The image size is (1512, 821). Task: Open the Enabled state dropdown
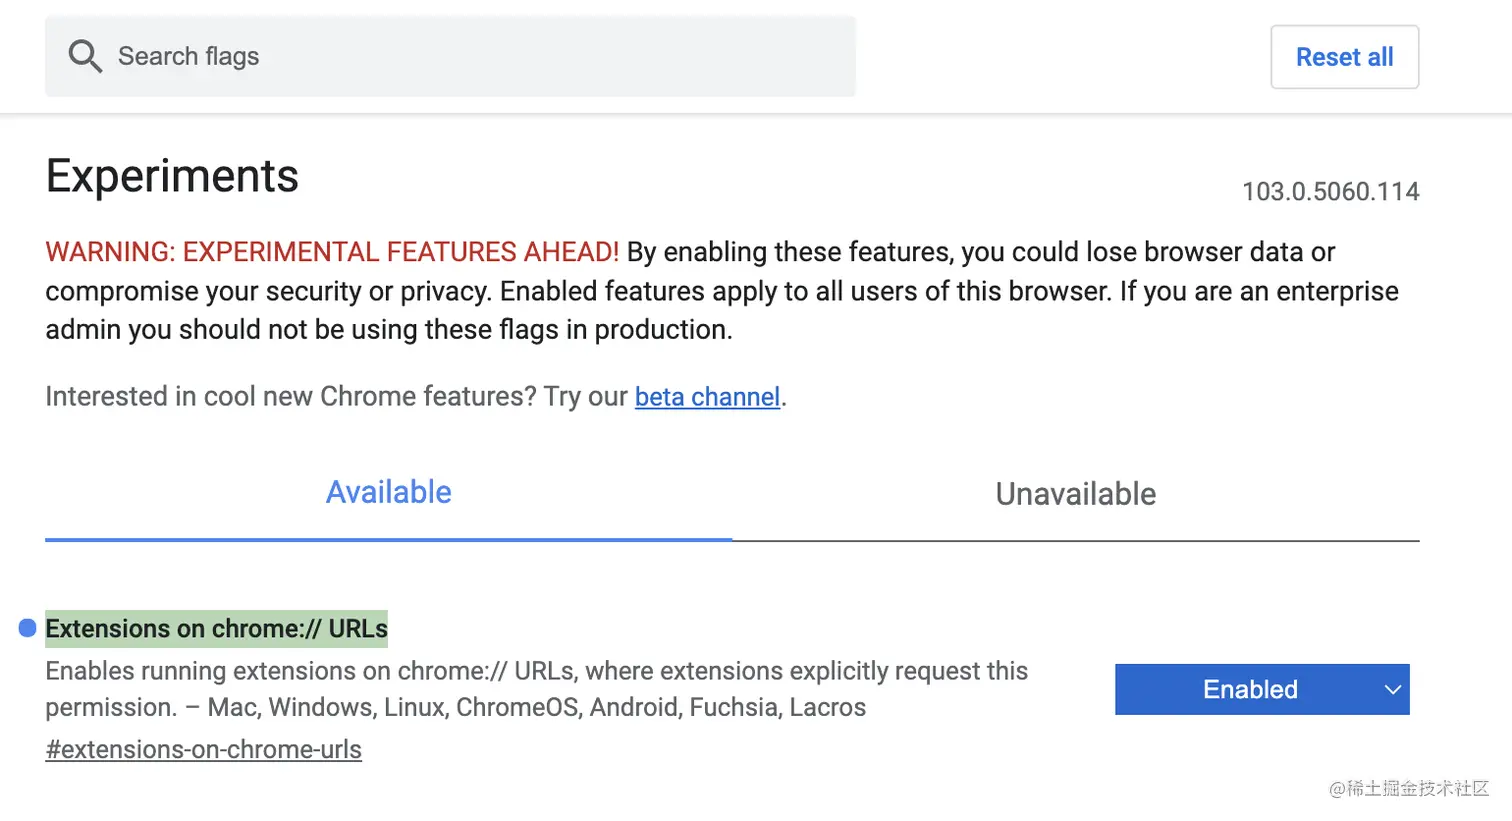coord(1250,689)
